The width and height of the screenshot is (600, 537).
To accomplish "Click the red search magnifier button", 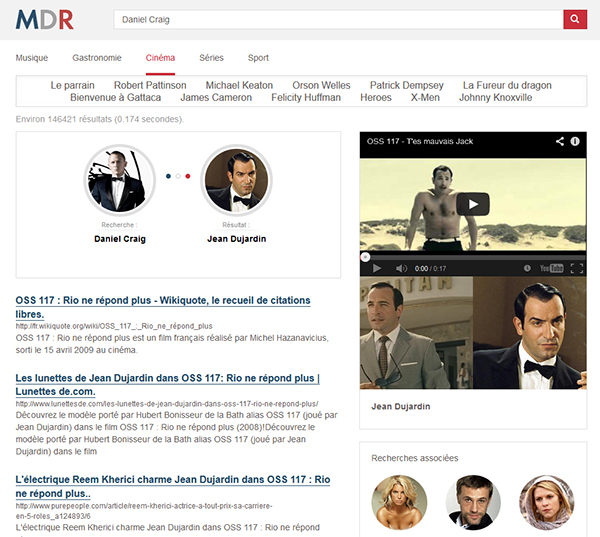I will pos(575,19).
